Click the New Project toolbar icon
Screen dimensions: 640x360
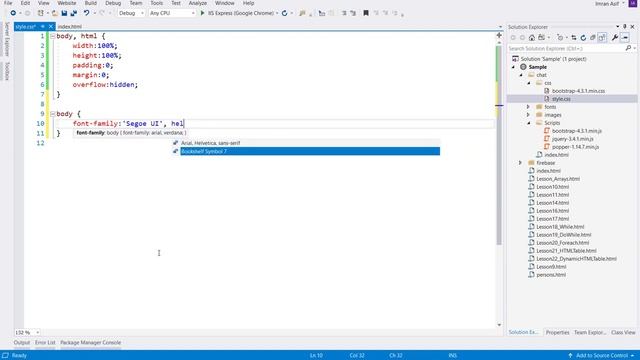click(x=40, y=13)
